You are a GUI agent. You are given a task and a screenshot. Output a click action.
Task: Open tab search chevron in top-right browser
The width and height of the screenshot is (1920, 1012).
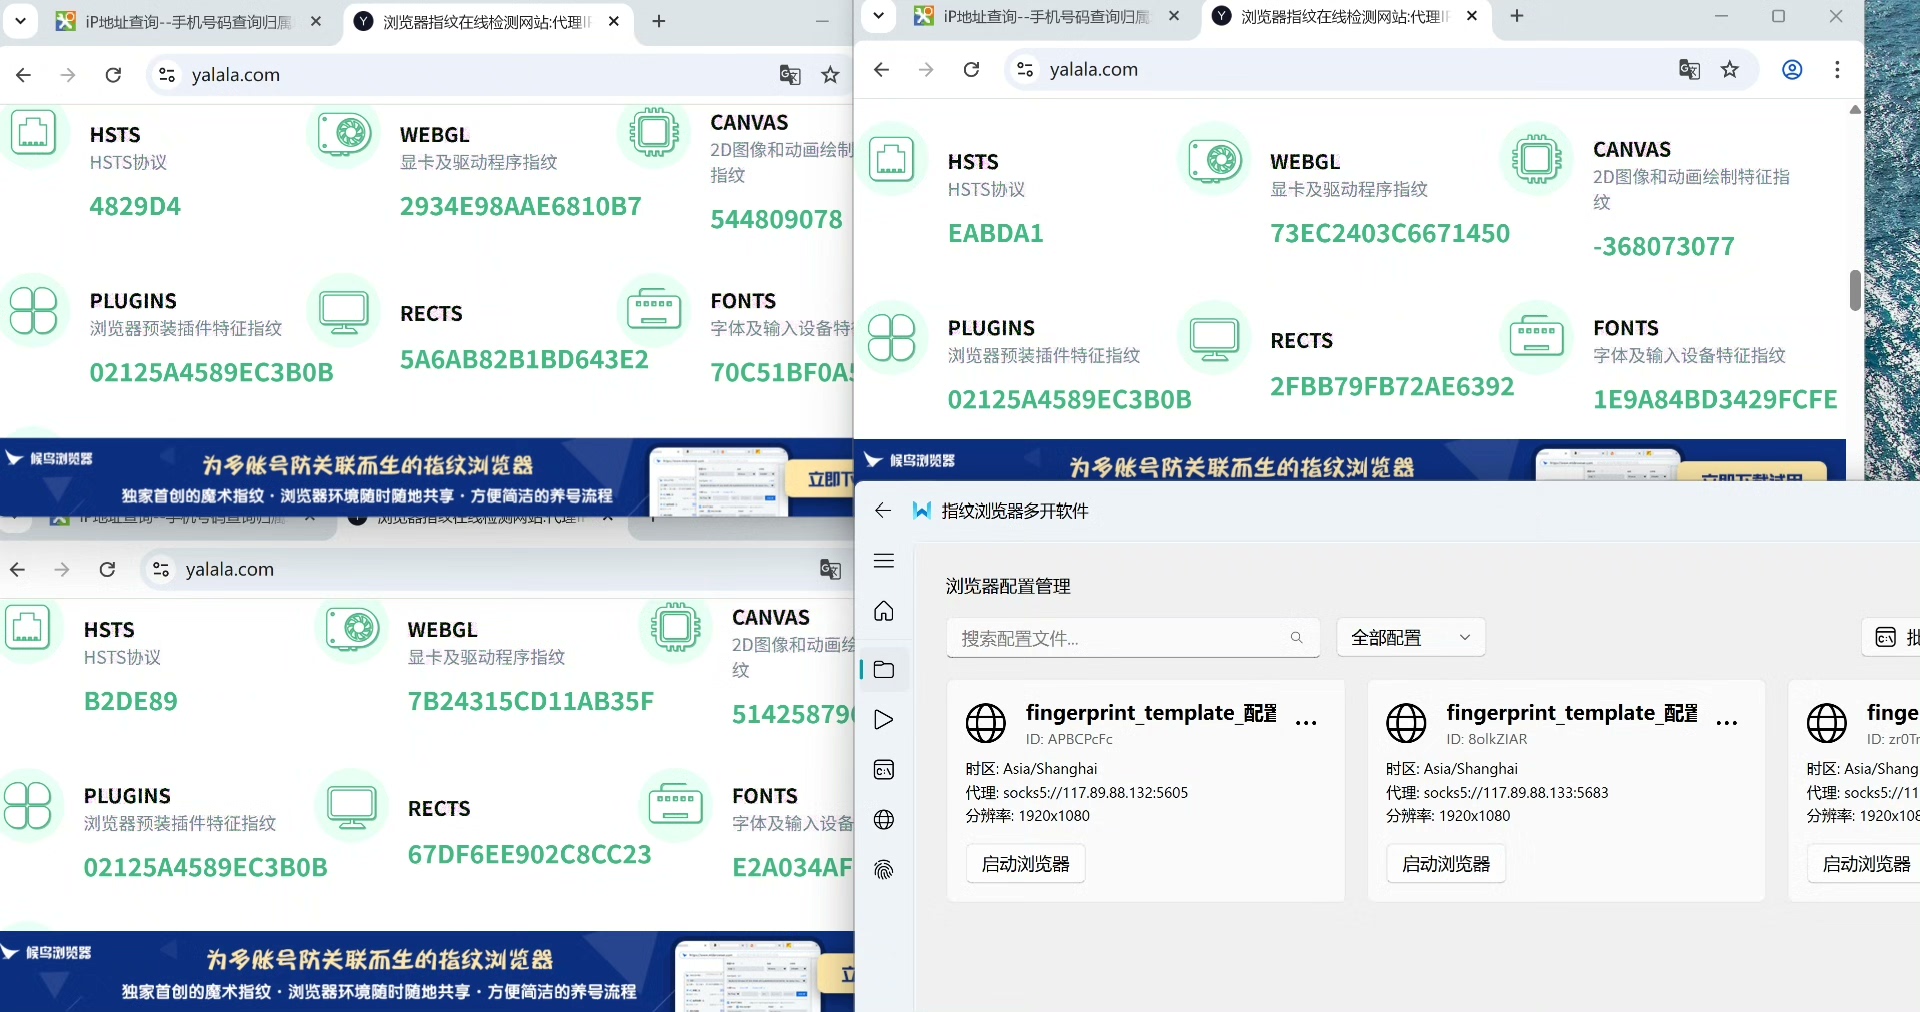(878, 15)
